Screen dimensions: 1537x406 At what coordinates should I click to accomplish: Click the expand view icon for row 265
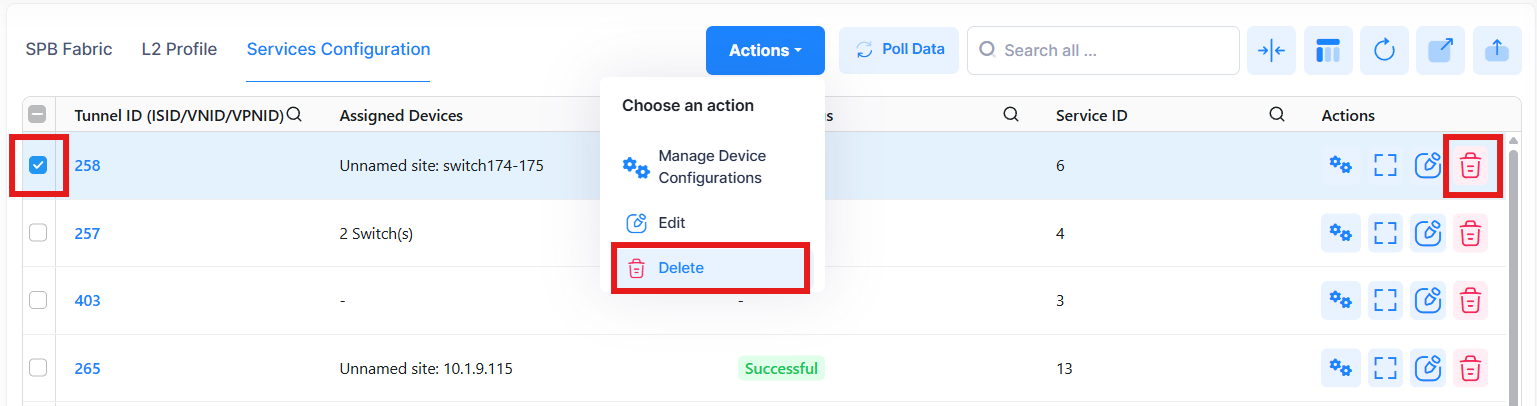(1385, 368)
